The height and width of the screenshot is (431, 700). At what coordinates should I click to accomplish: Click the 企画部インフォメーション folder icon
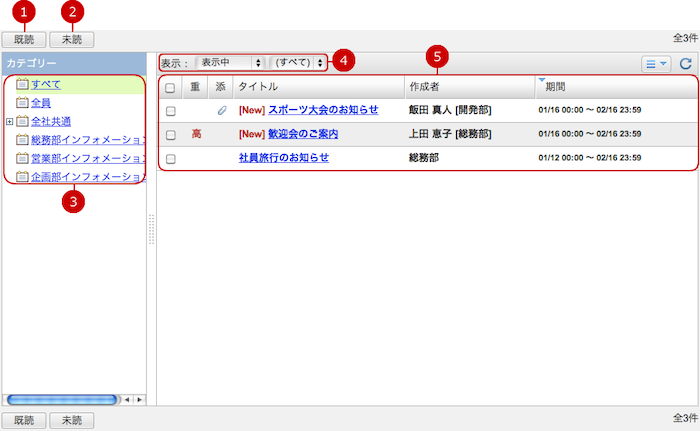22,177
